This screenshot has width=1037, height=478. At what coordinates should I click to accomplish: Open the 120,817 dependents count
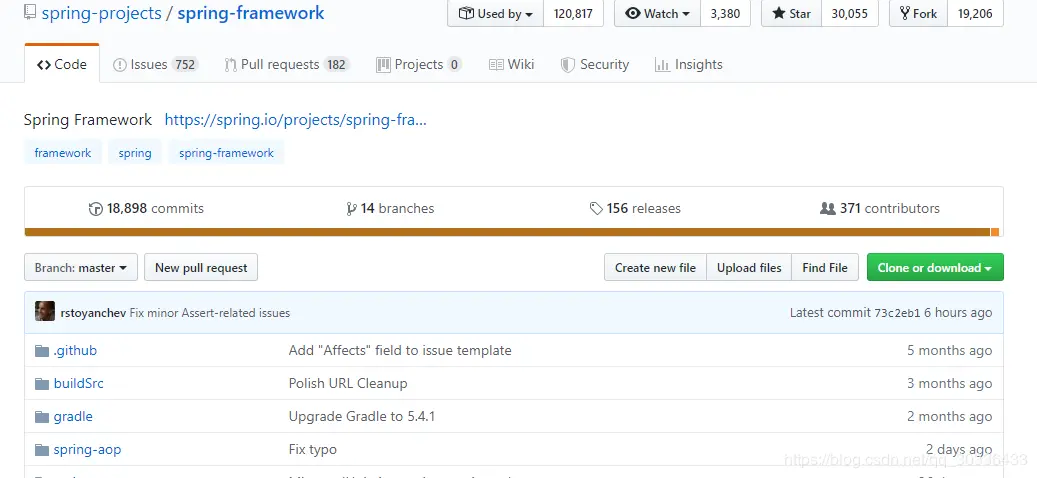pyautogui.click(x=573, y=13)
